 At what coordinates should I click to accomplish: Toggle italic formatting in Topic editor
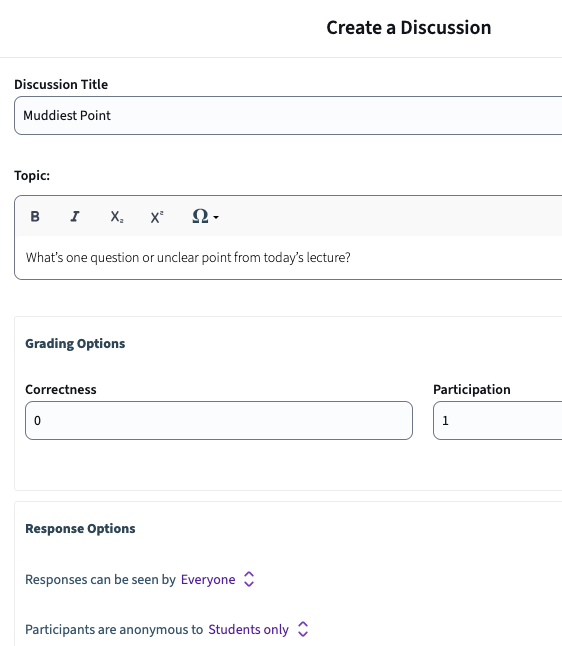coord(75,216)
